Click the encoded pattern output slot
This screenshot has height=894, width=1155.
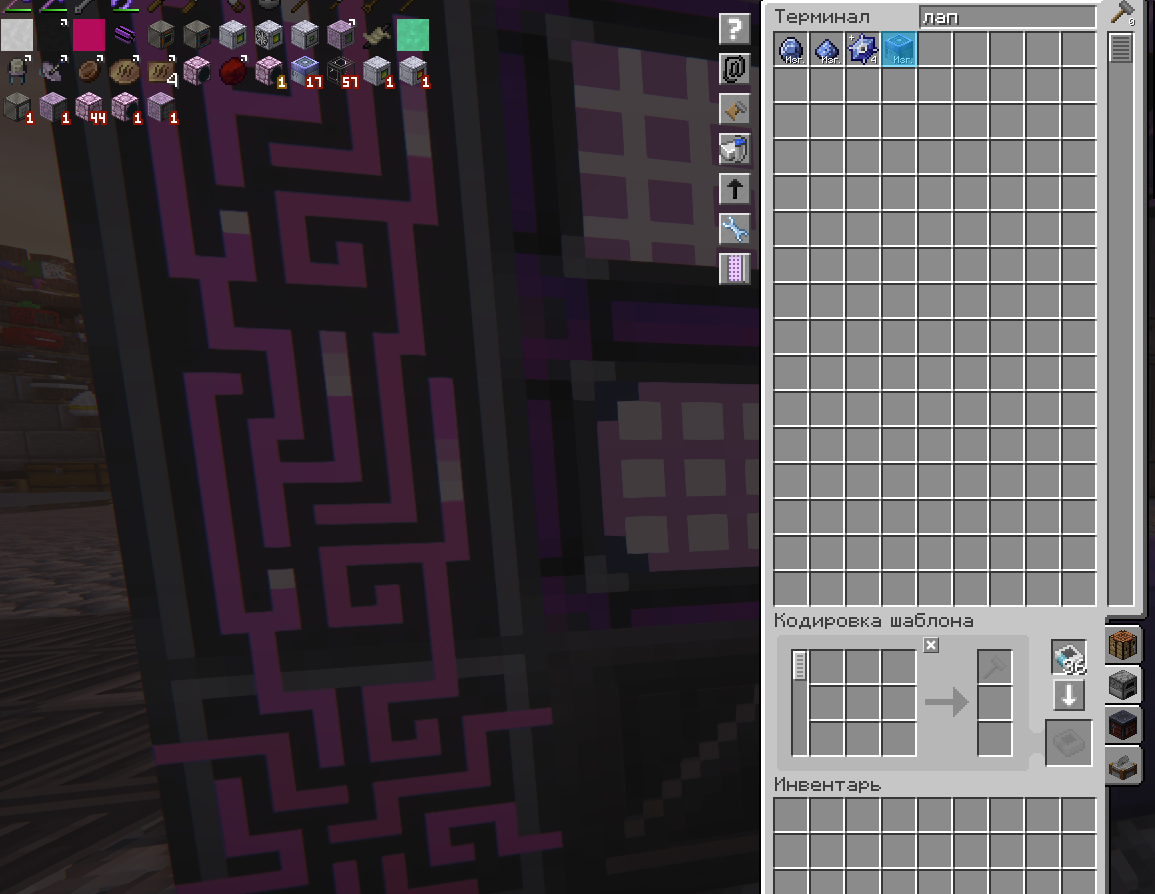tap(1069, 743)
